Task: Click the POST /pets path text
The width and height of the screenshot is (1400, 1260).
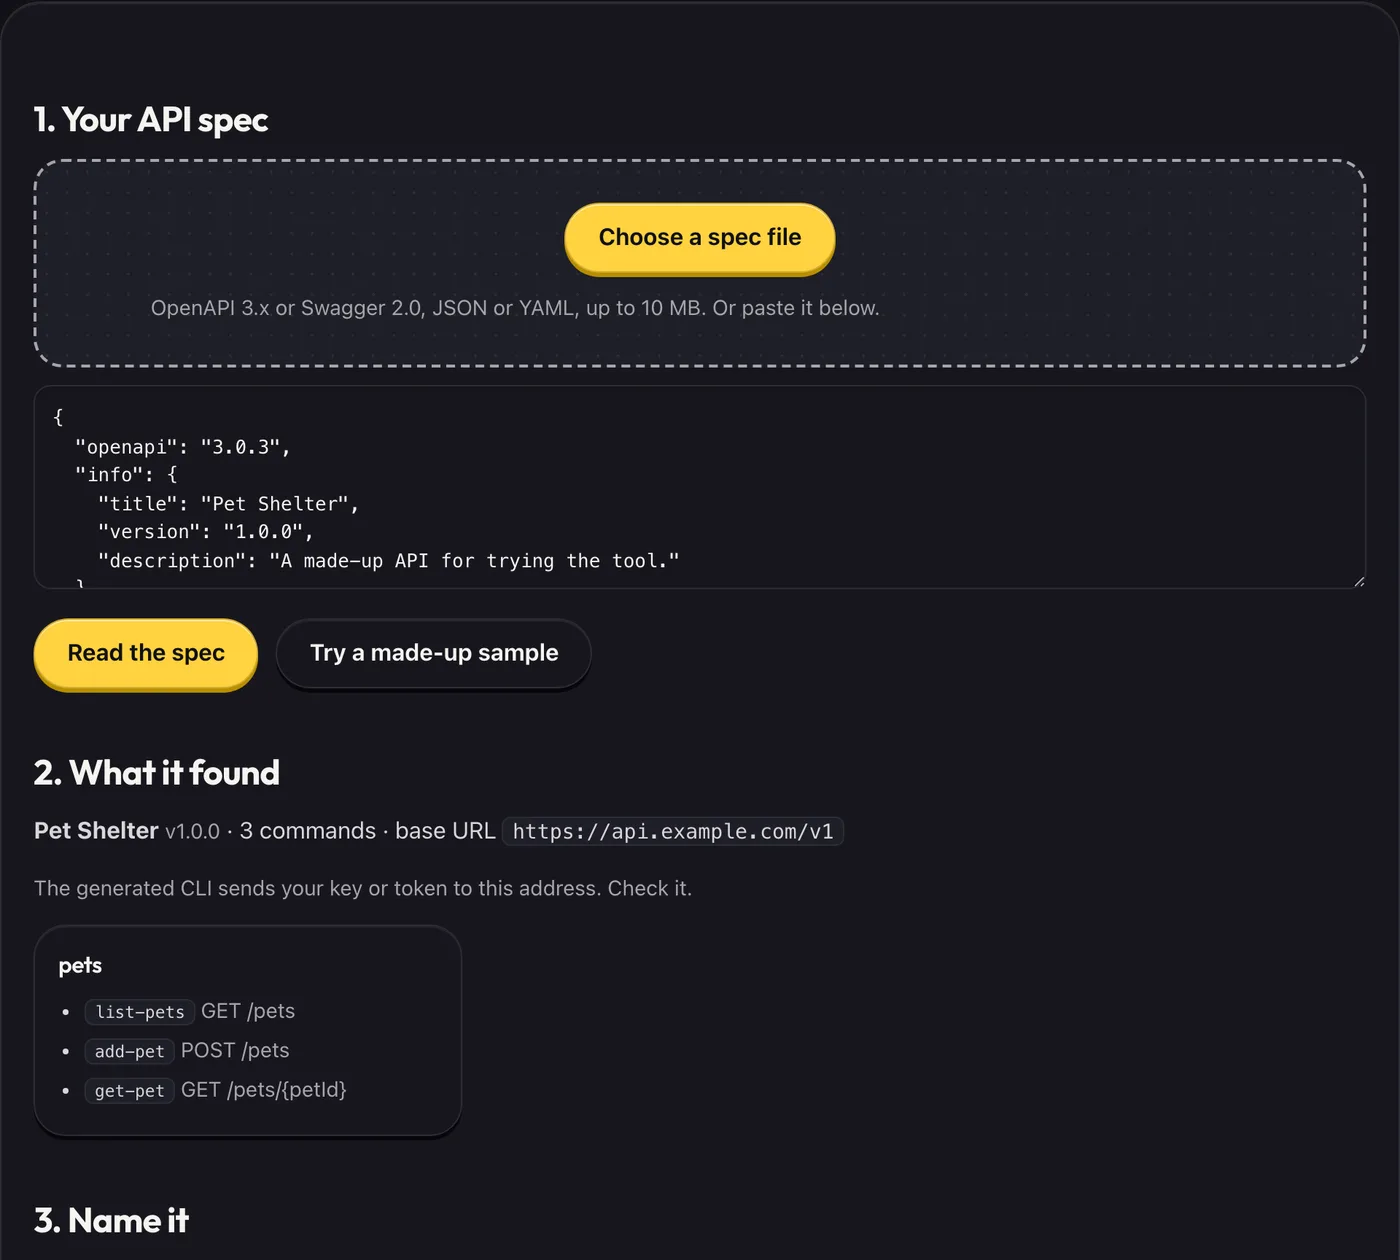Action: tap(235, 1051)
